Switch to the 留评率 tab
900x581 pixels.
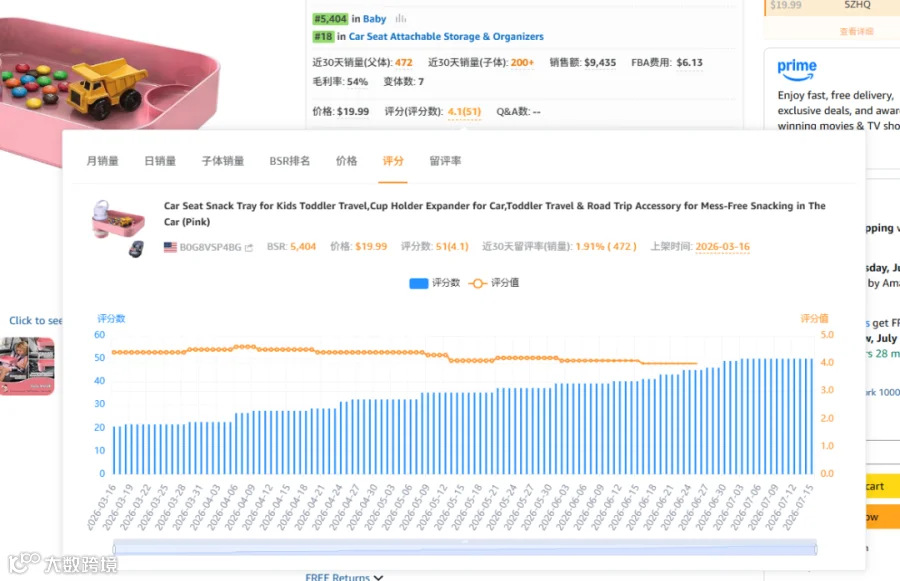point(445,161)
